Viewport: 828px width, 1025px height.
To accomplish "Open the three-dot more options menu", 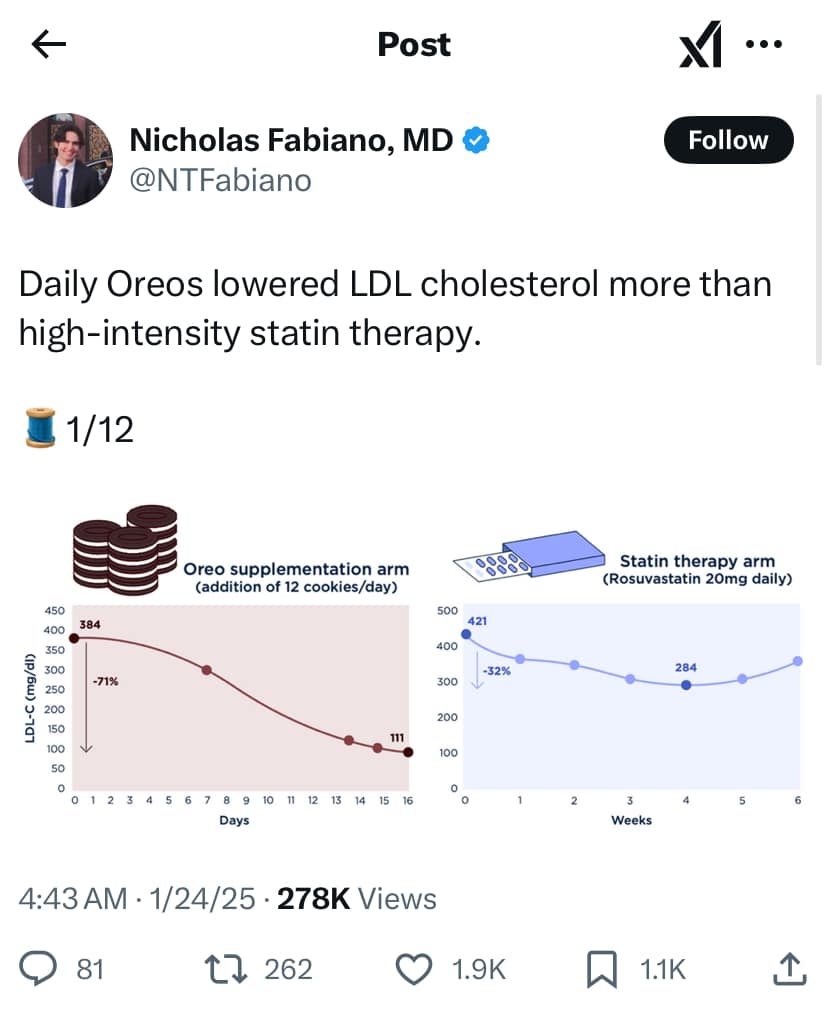I will coord(764,44).
